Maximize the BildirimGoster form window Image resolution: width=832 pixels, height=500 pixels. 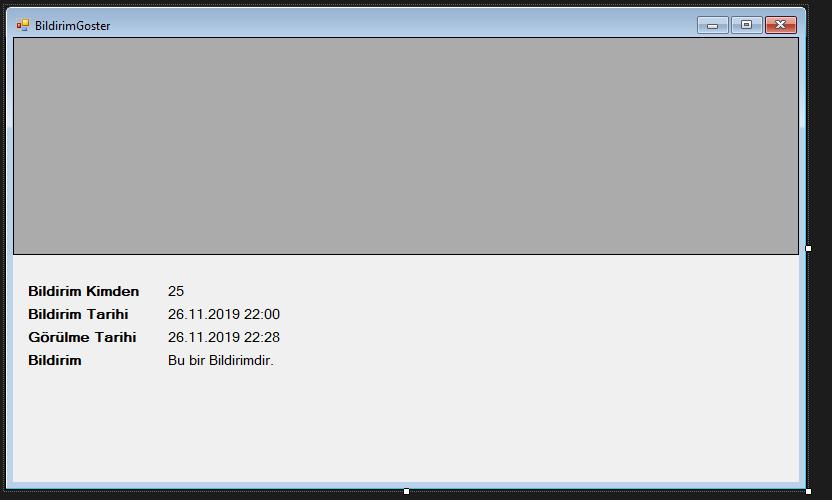[747, 25]
